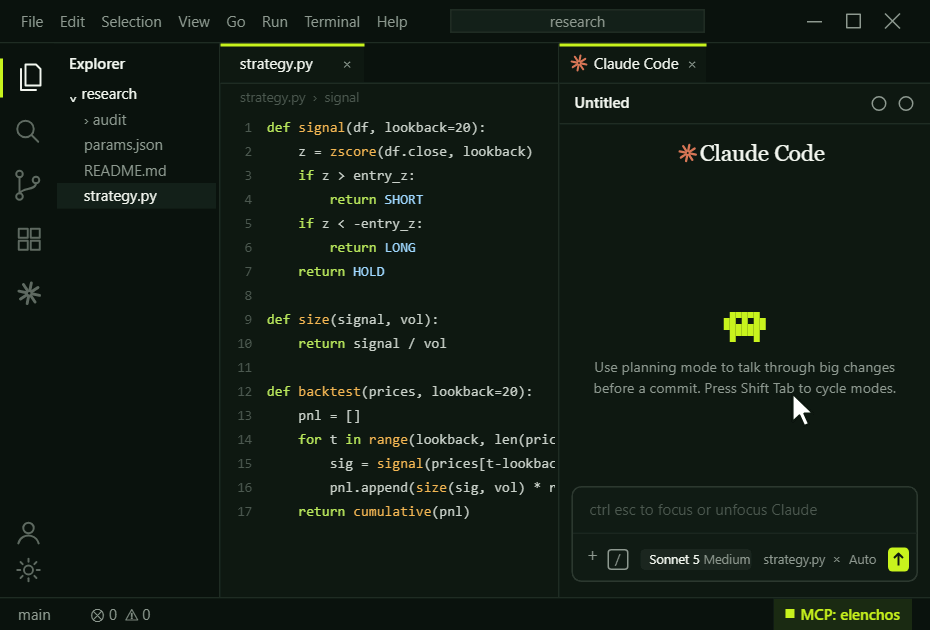The height and width of the screenshot is (630, 930).
Task: Close the application window
Action: (x=892, y=22)
